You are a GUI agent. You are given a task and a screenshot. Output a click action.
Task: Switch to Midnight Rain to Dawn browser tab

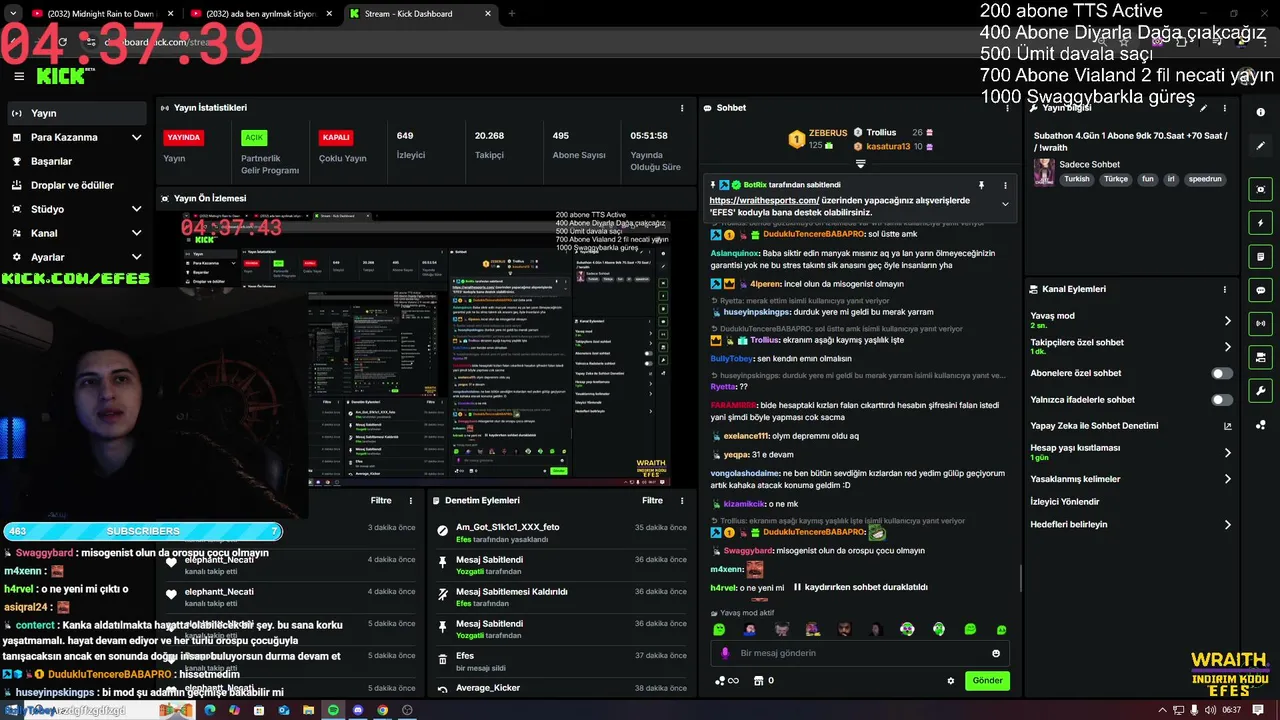[103, 14]
